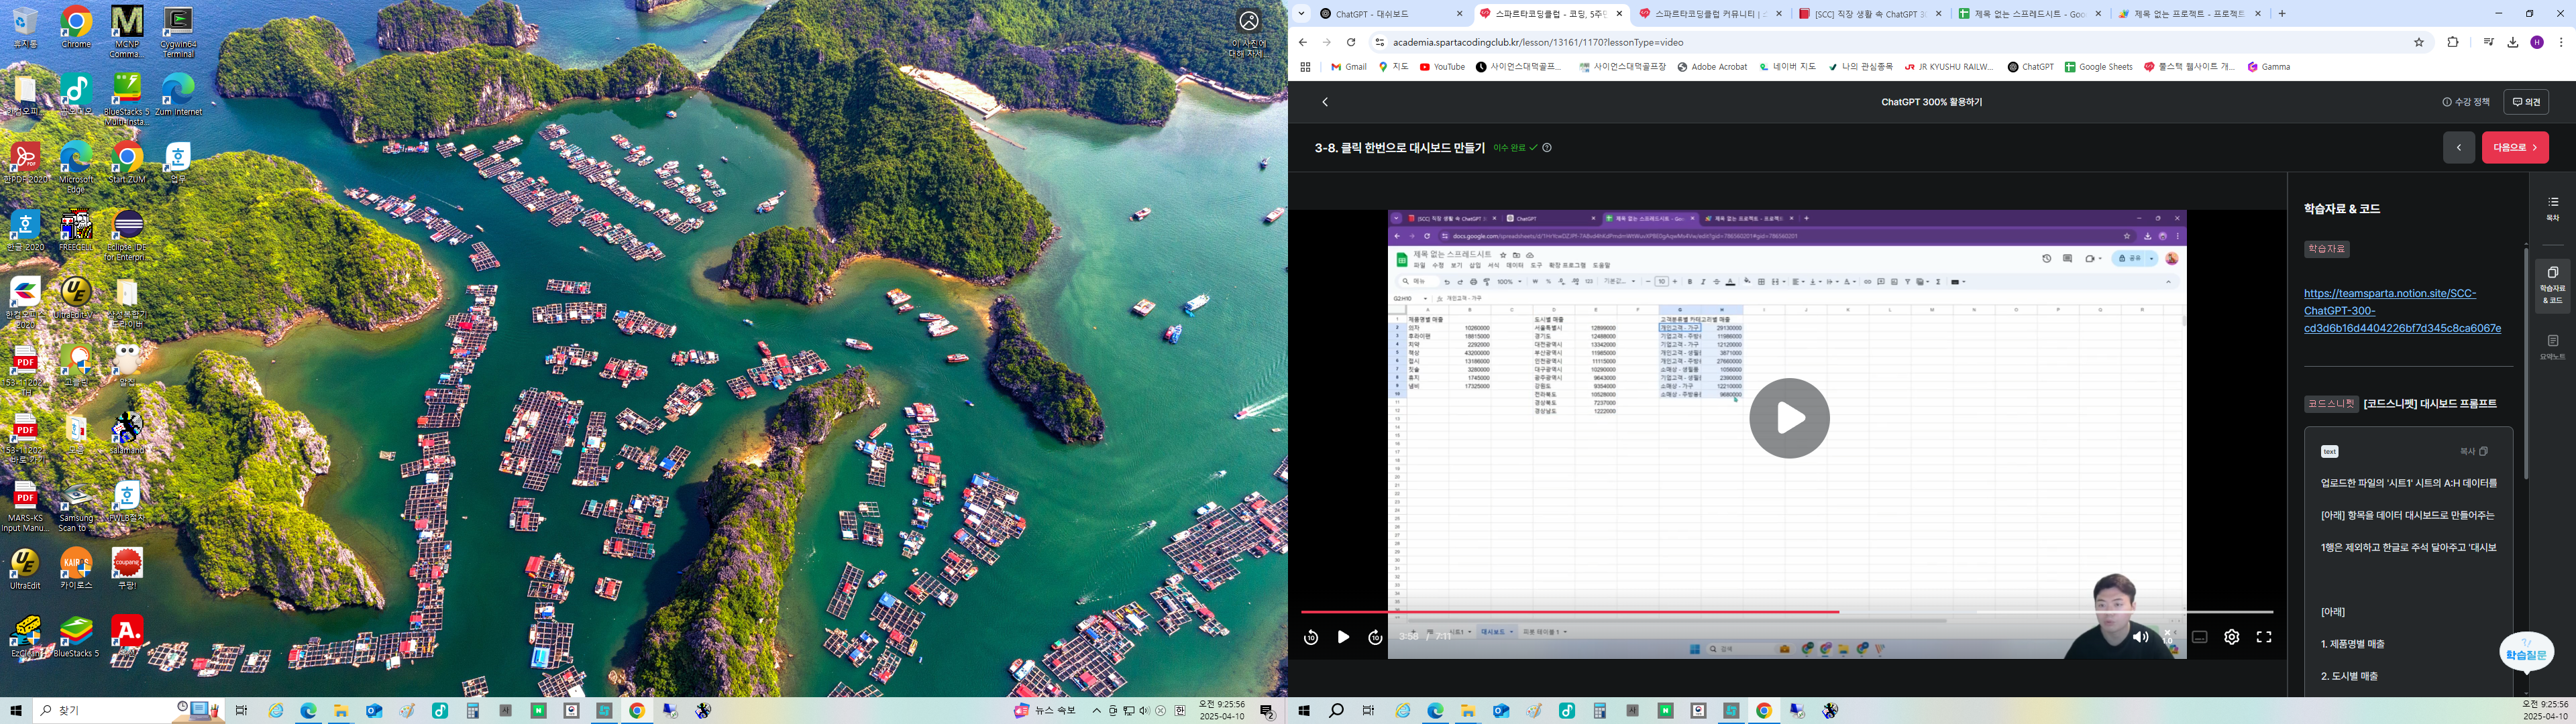This screenshot has width=2576, height=724.
Task: Select the Chrome desktop shortcut
Action: [76, 27]
